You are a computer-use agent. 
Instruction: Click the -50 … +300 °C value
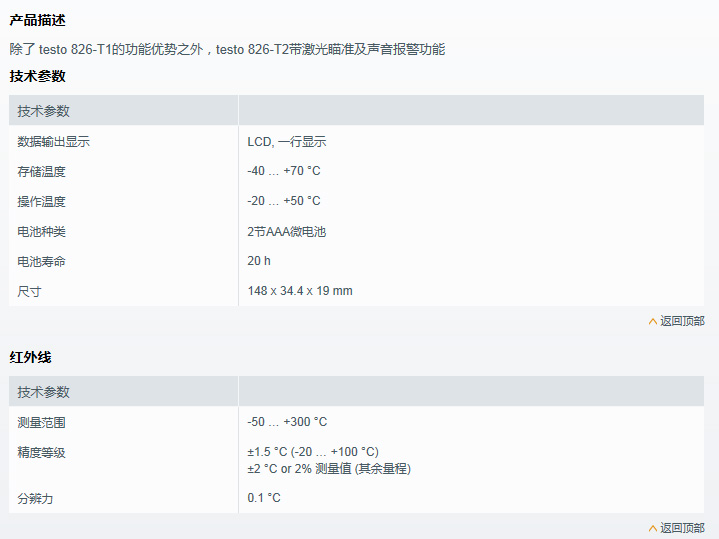pyautogui.click(x=287, y=423)
